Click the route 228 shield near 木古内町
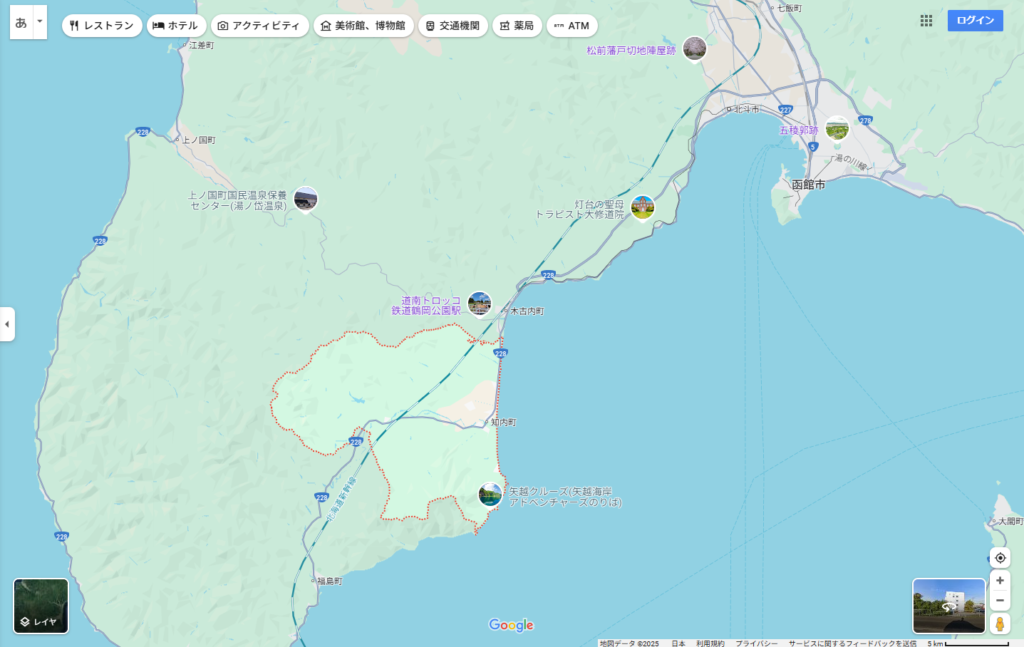Image resolution: width=1024 pixels, height=647 pixels. (549, 276)
